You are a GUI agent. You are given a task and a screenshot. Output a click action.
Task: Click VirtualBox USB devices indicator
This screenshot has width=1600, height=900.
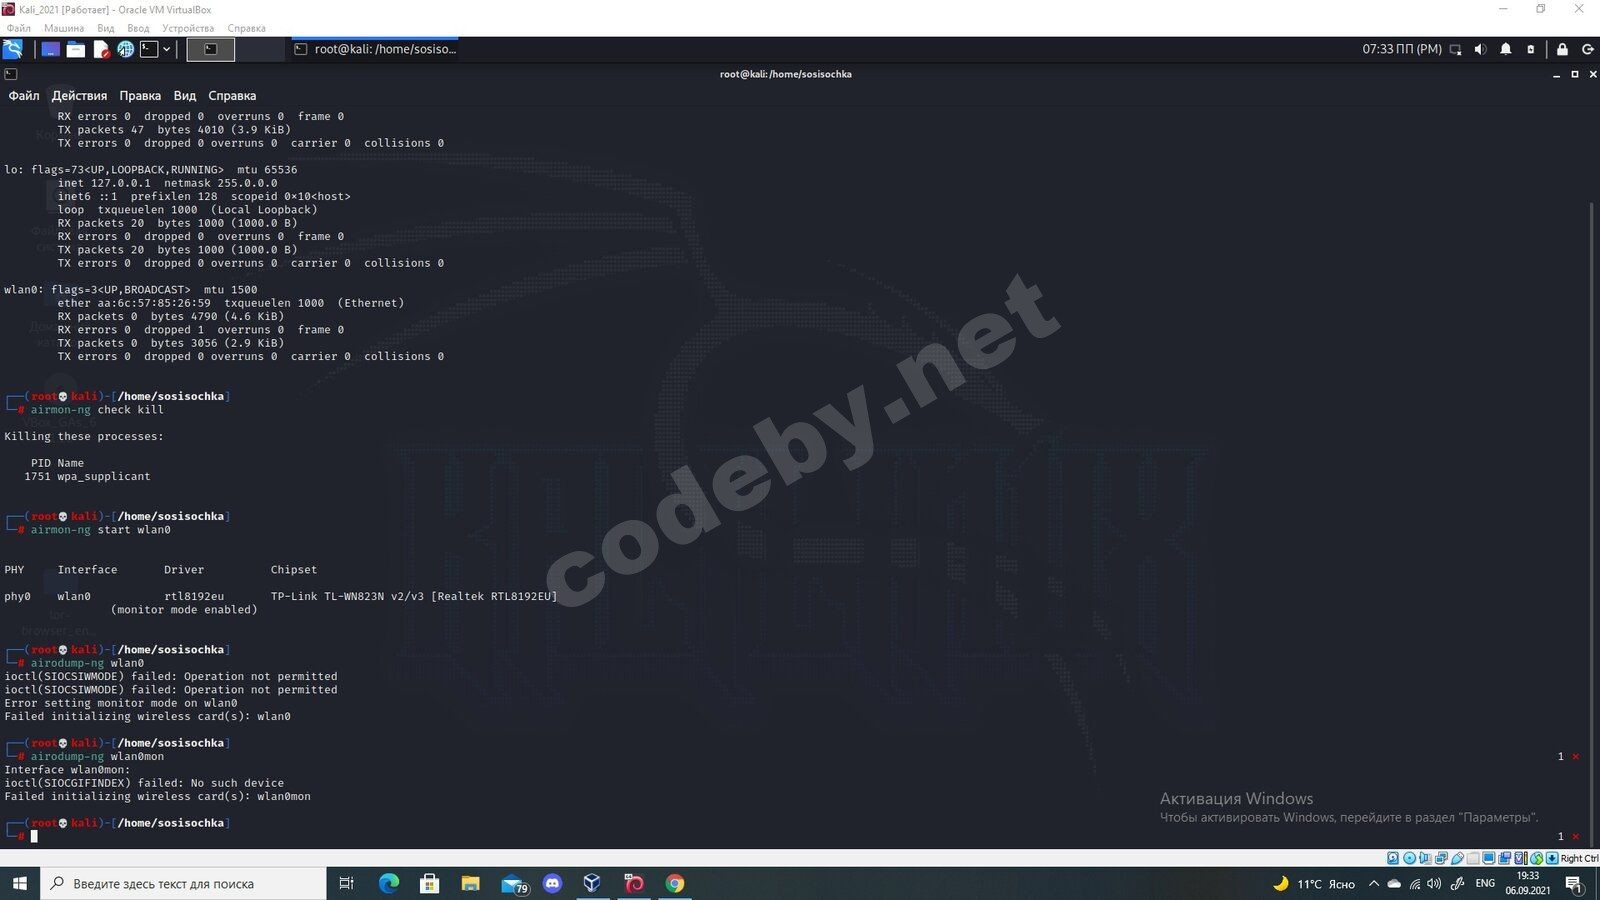(x=1457, y=858)
